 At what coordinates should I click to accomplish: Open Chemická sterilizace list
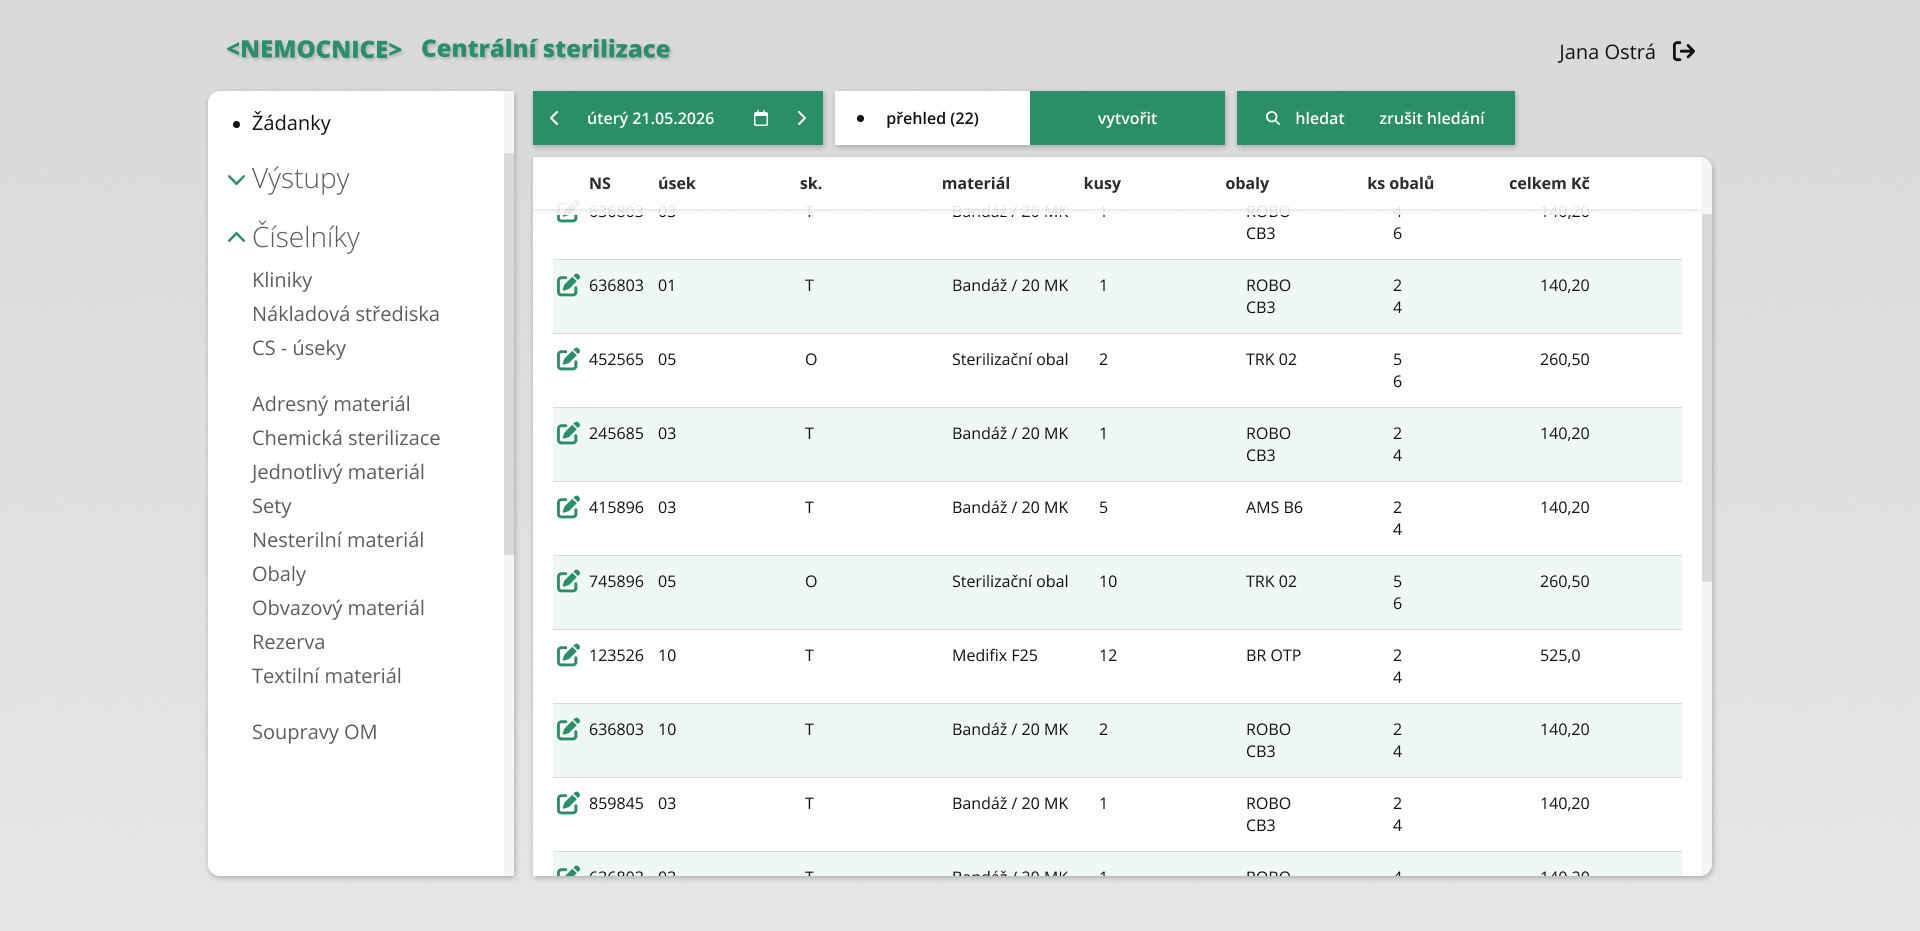346,438
